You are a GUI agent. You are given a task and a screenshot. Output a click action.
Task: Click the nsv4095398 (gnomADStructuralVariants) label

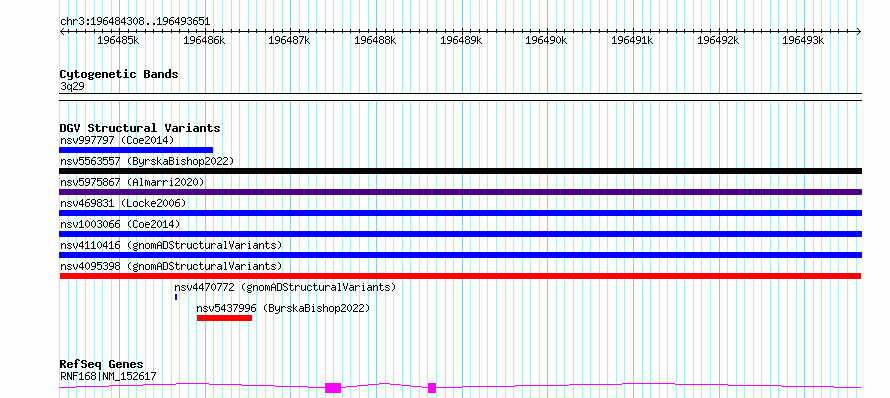(x=171, y=266)
